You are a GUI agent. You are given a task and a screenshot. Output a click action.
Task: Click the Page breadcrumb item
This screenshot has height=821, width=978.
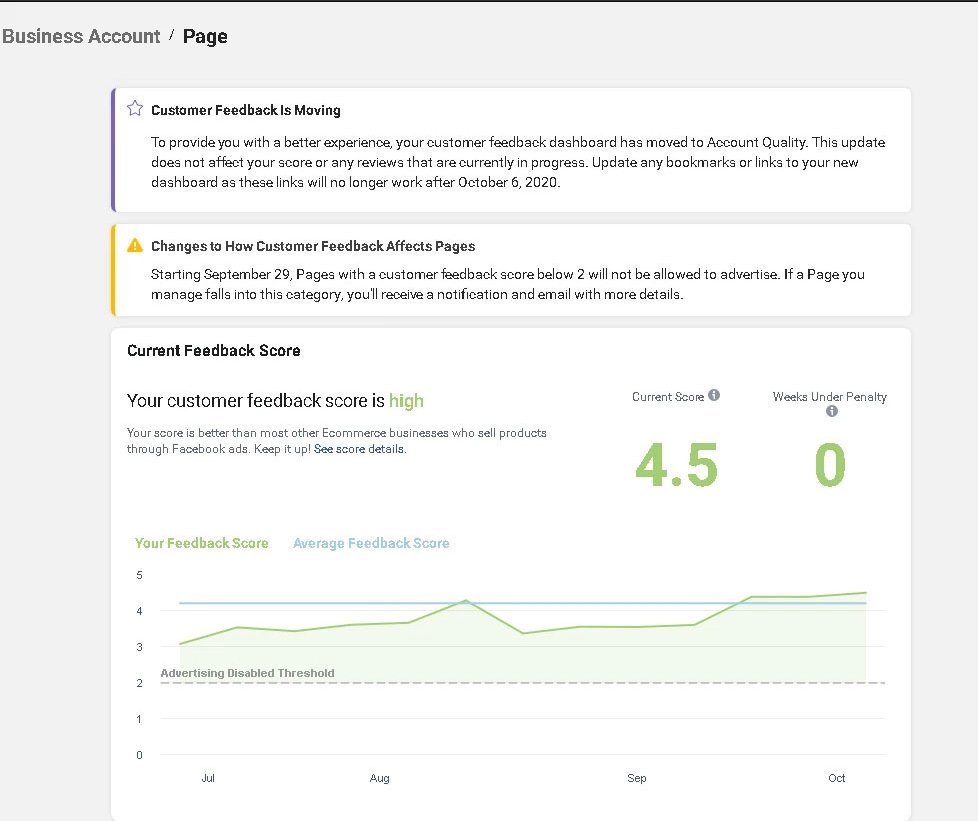pyautogui.click(x=205, y=37)
